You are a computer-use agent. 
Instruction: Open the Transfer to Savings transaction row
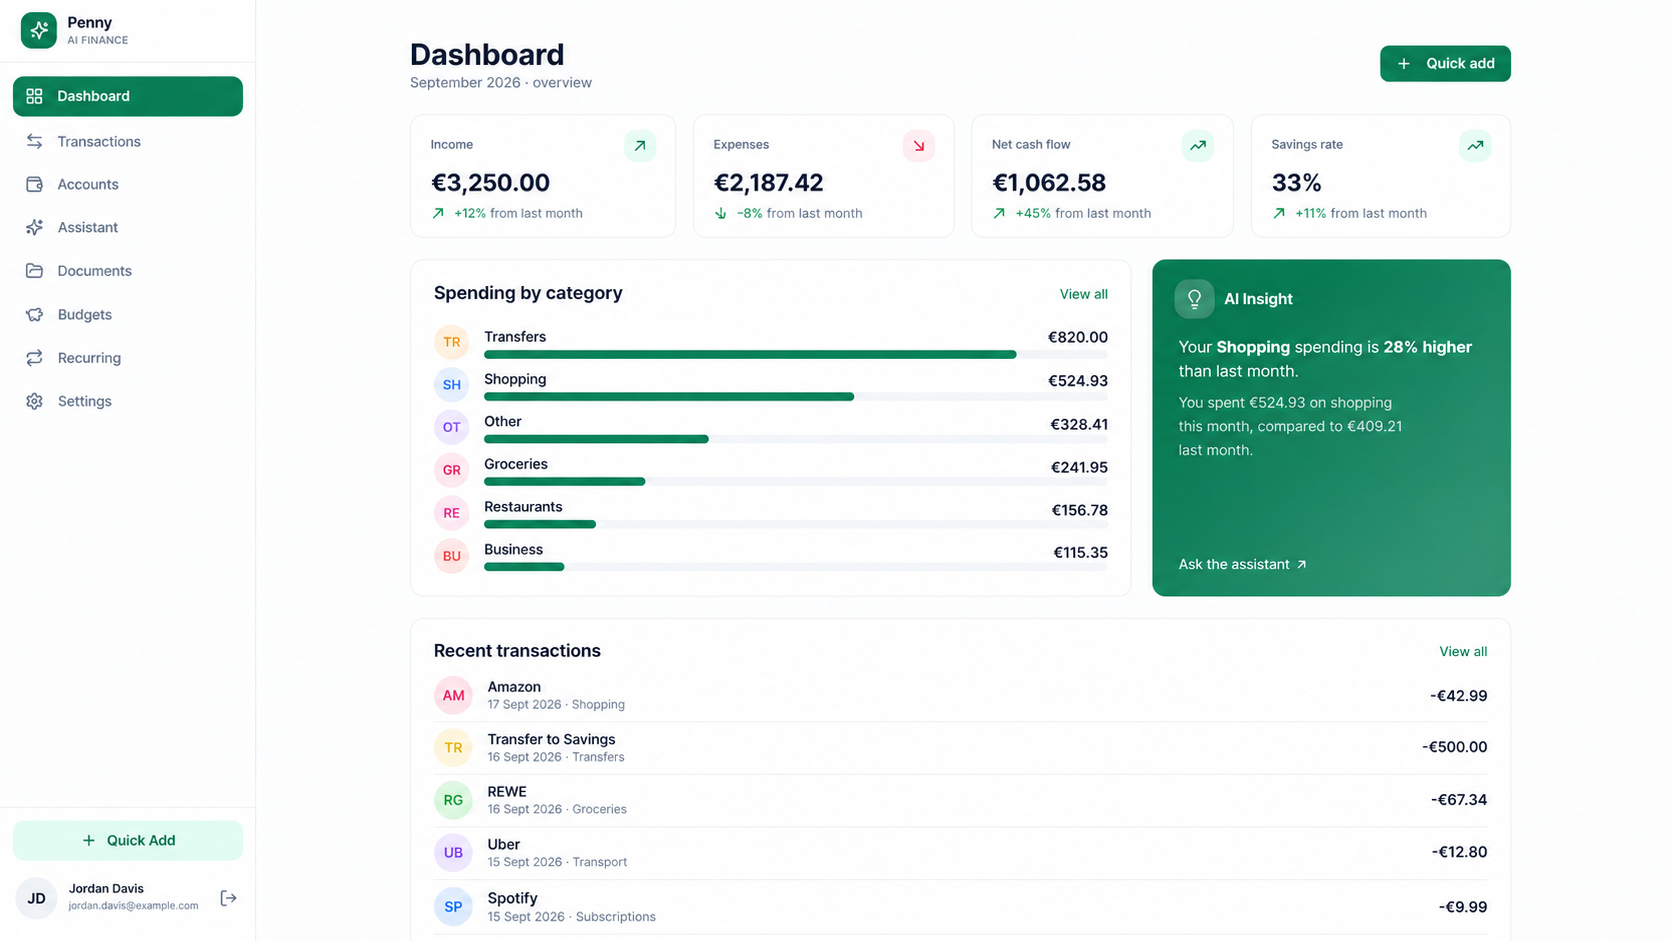coord(960,747)
